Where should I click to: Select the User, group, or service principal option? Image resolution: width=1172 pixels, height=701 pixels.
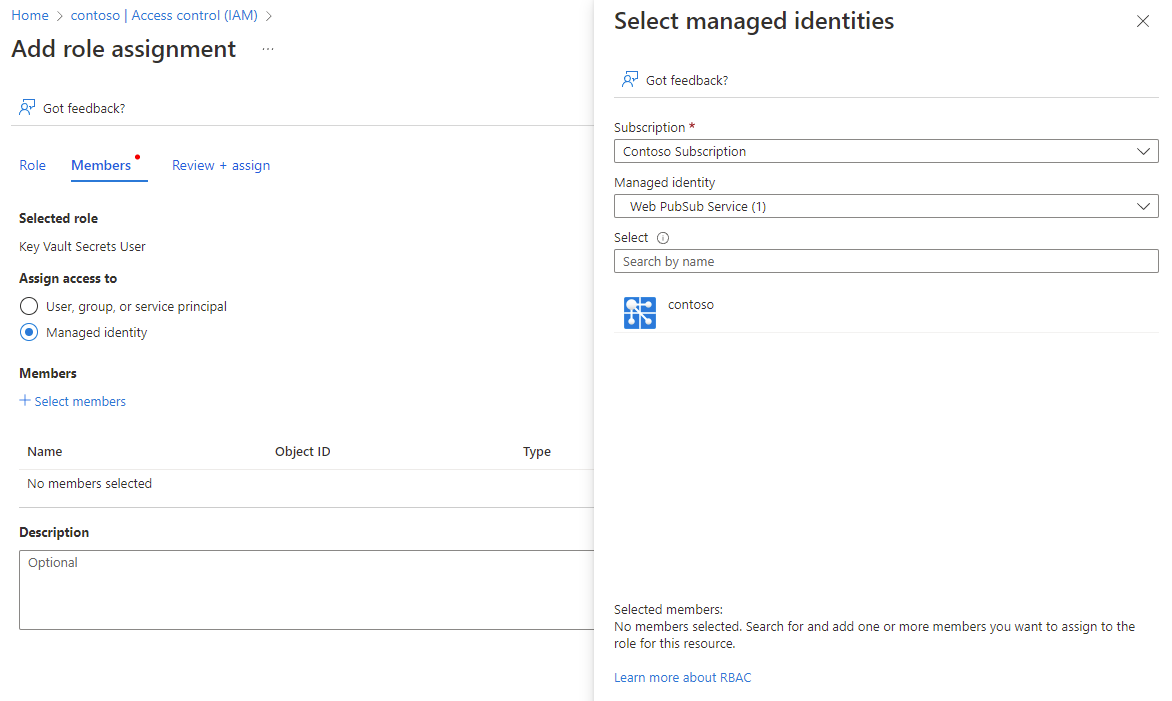click(x=29, y=306)
